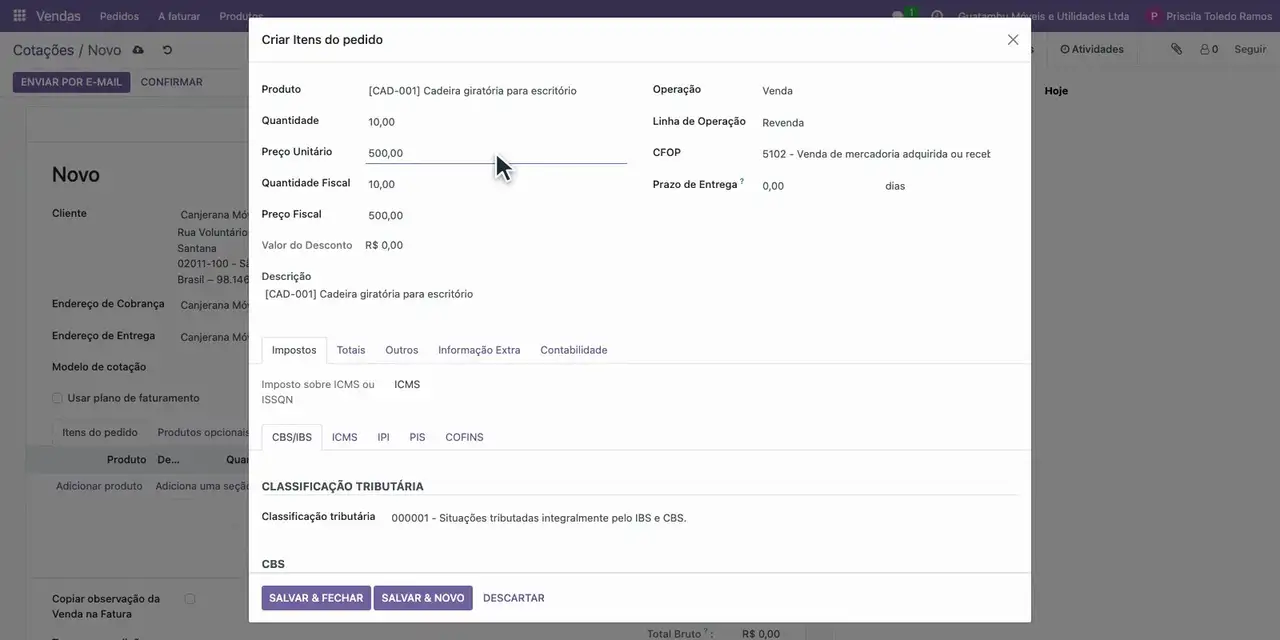The width and height of the screenshot is (1280, 640).
Task: Select the IPI tax tab
Action: pyautogui.click(x=383, y=437)
